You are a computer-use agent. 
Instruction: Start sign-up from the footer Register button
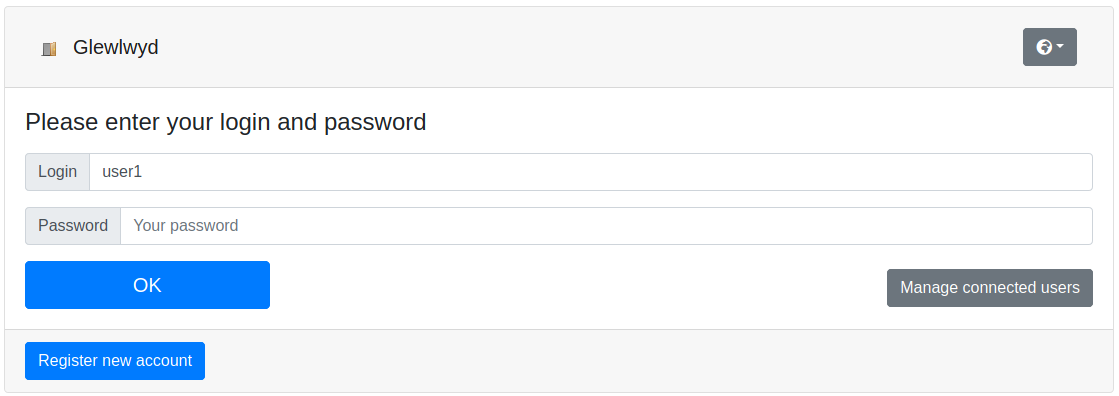click(115, 361)
